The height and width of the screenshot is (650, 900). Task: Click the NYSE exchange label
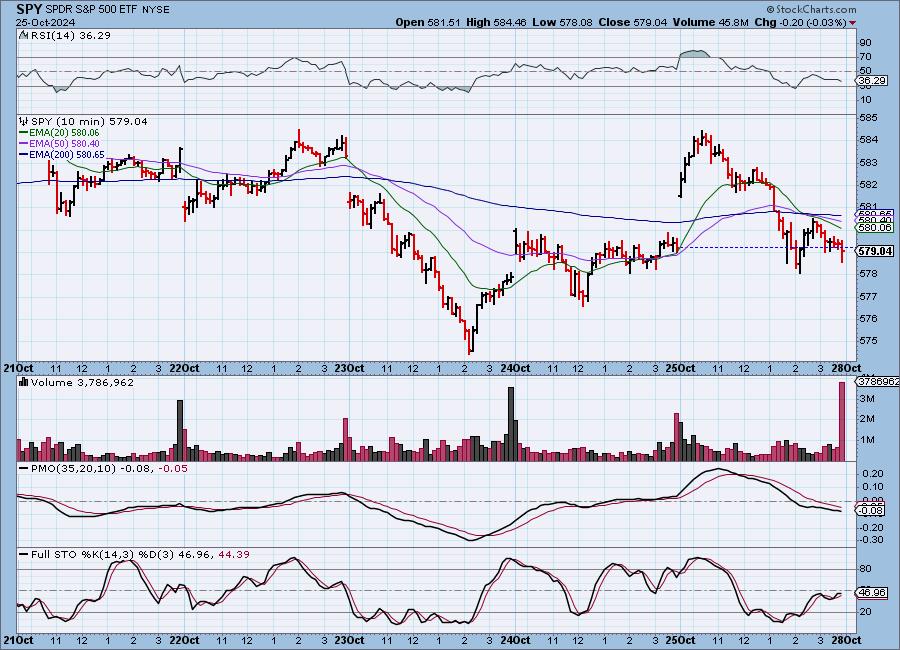[x=158, y=10]
